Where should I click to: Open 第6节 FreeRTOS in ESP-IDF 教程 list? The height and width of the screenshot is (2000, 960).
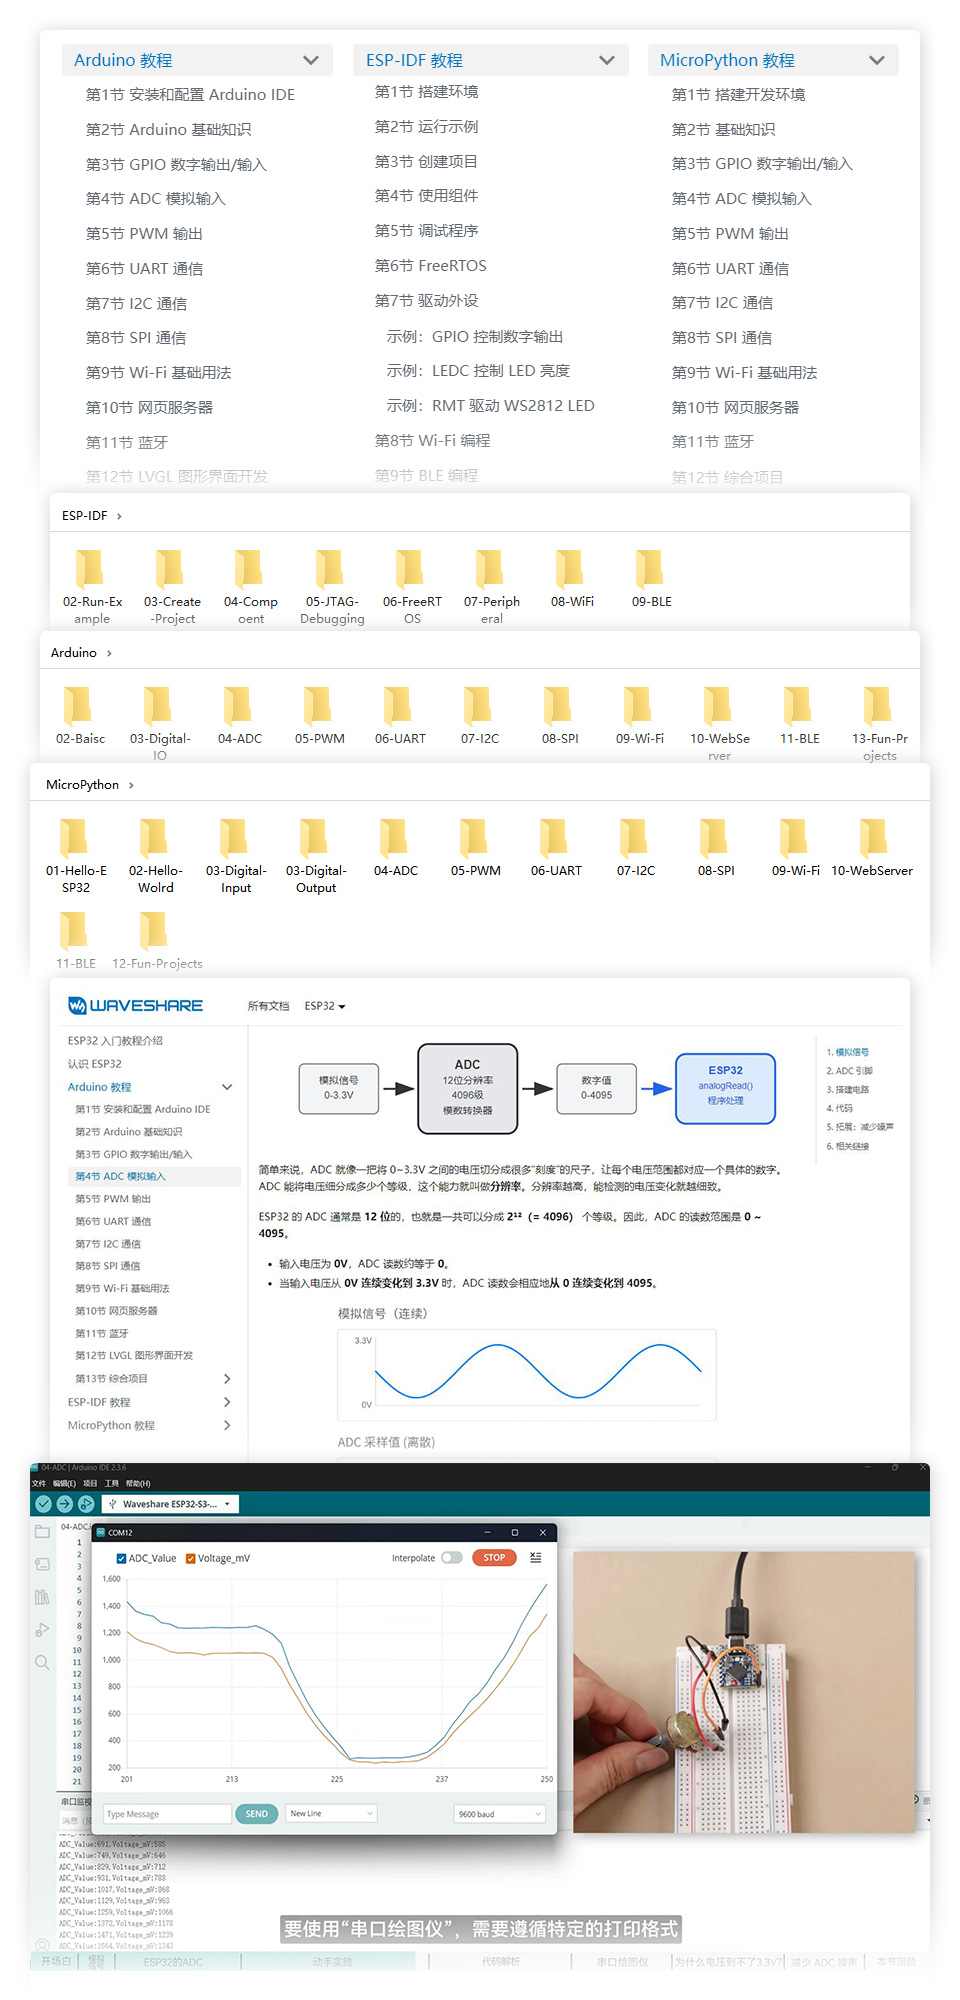click(431, 265)
